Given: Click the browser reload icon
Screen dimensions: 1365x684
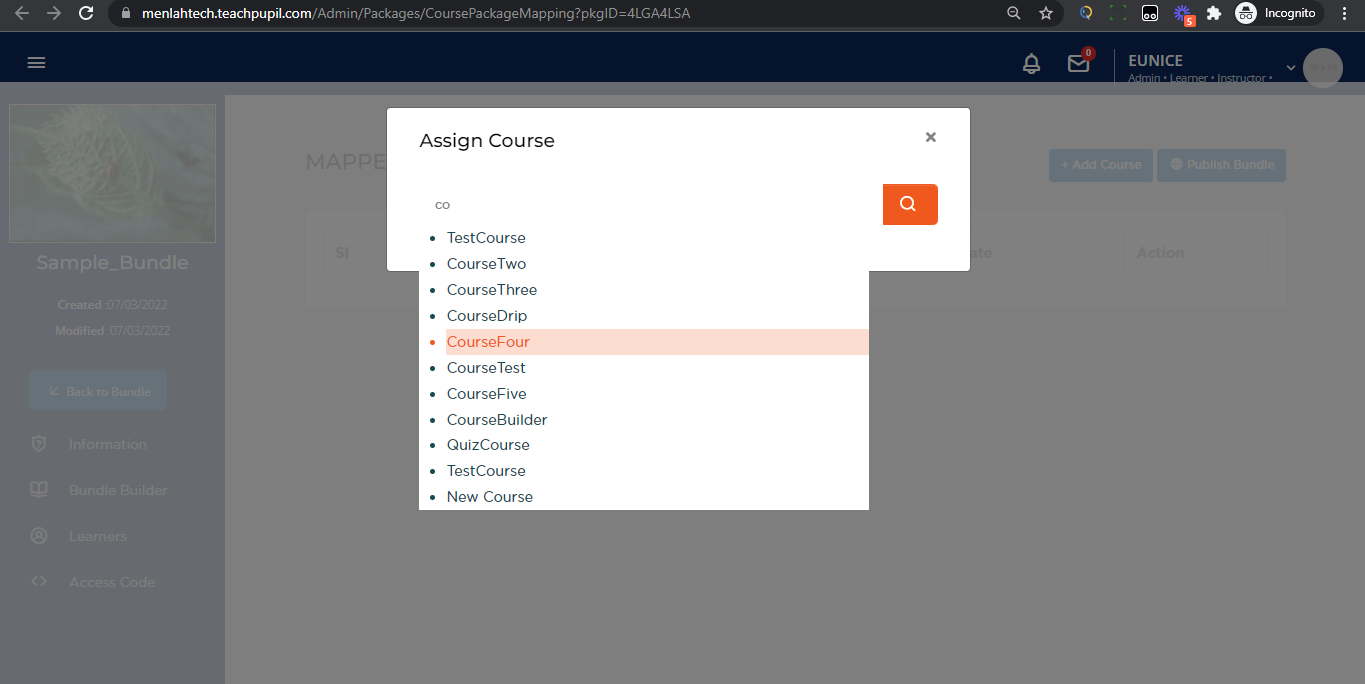Looking at the screenshot, I should (x=86, y=13).
